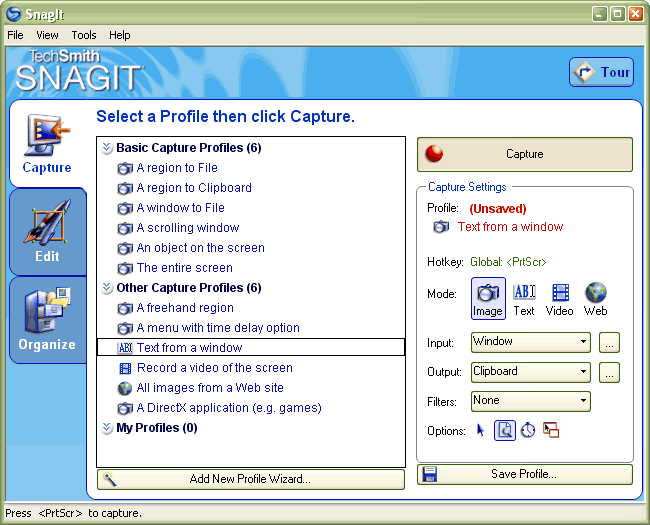Select 'A scrolling window' profile
Image resolution: width=650 pixels, height=525 pixels.
click(x=188, y=228)
